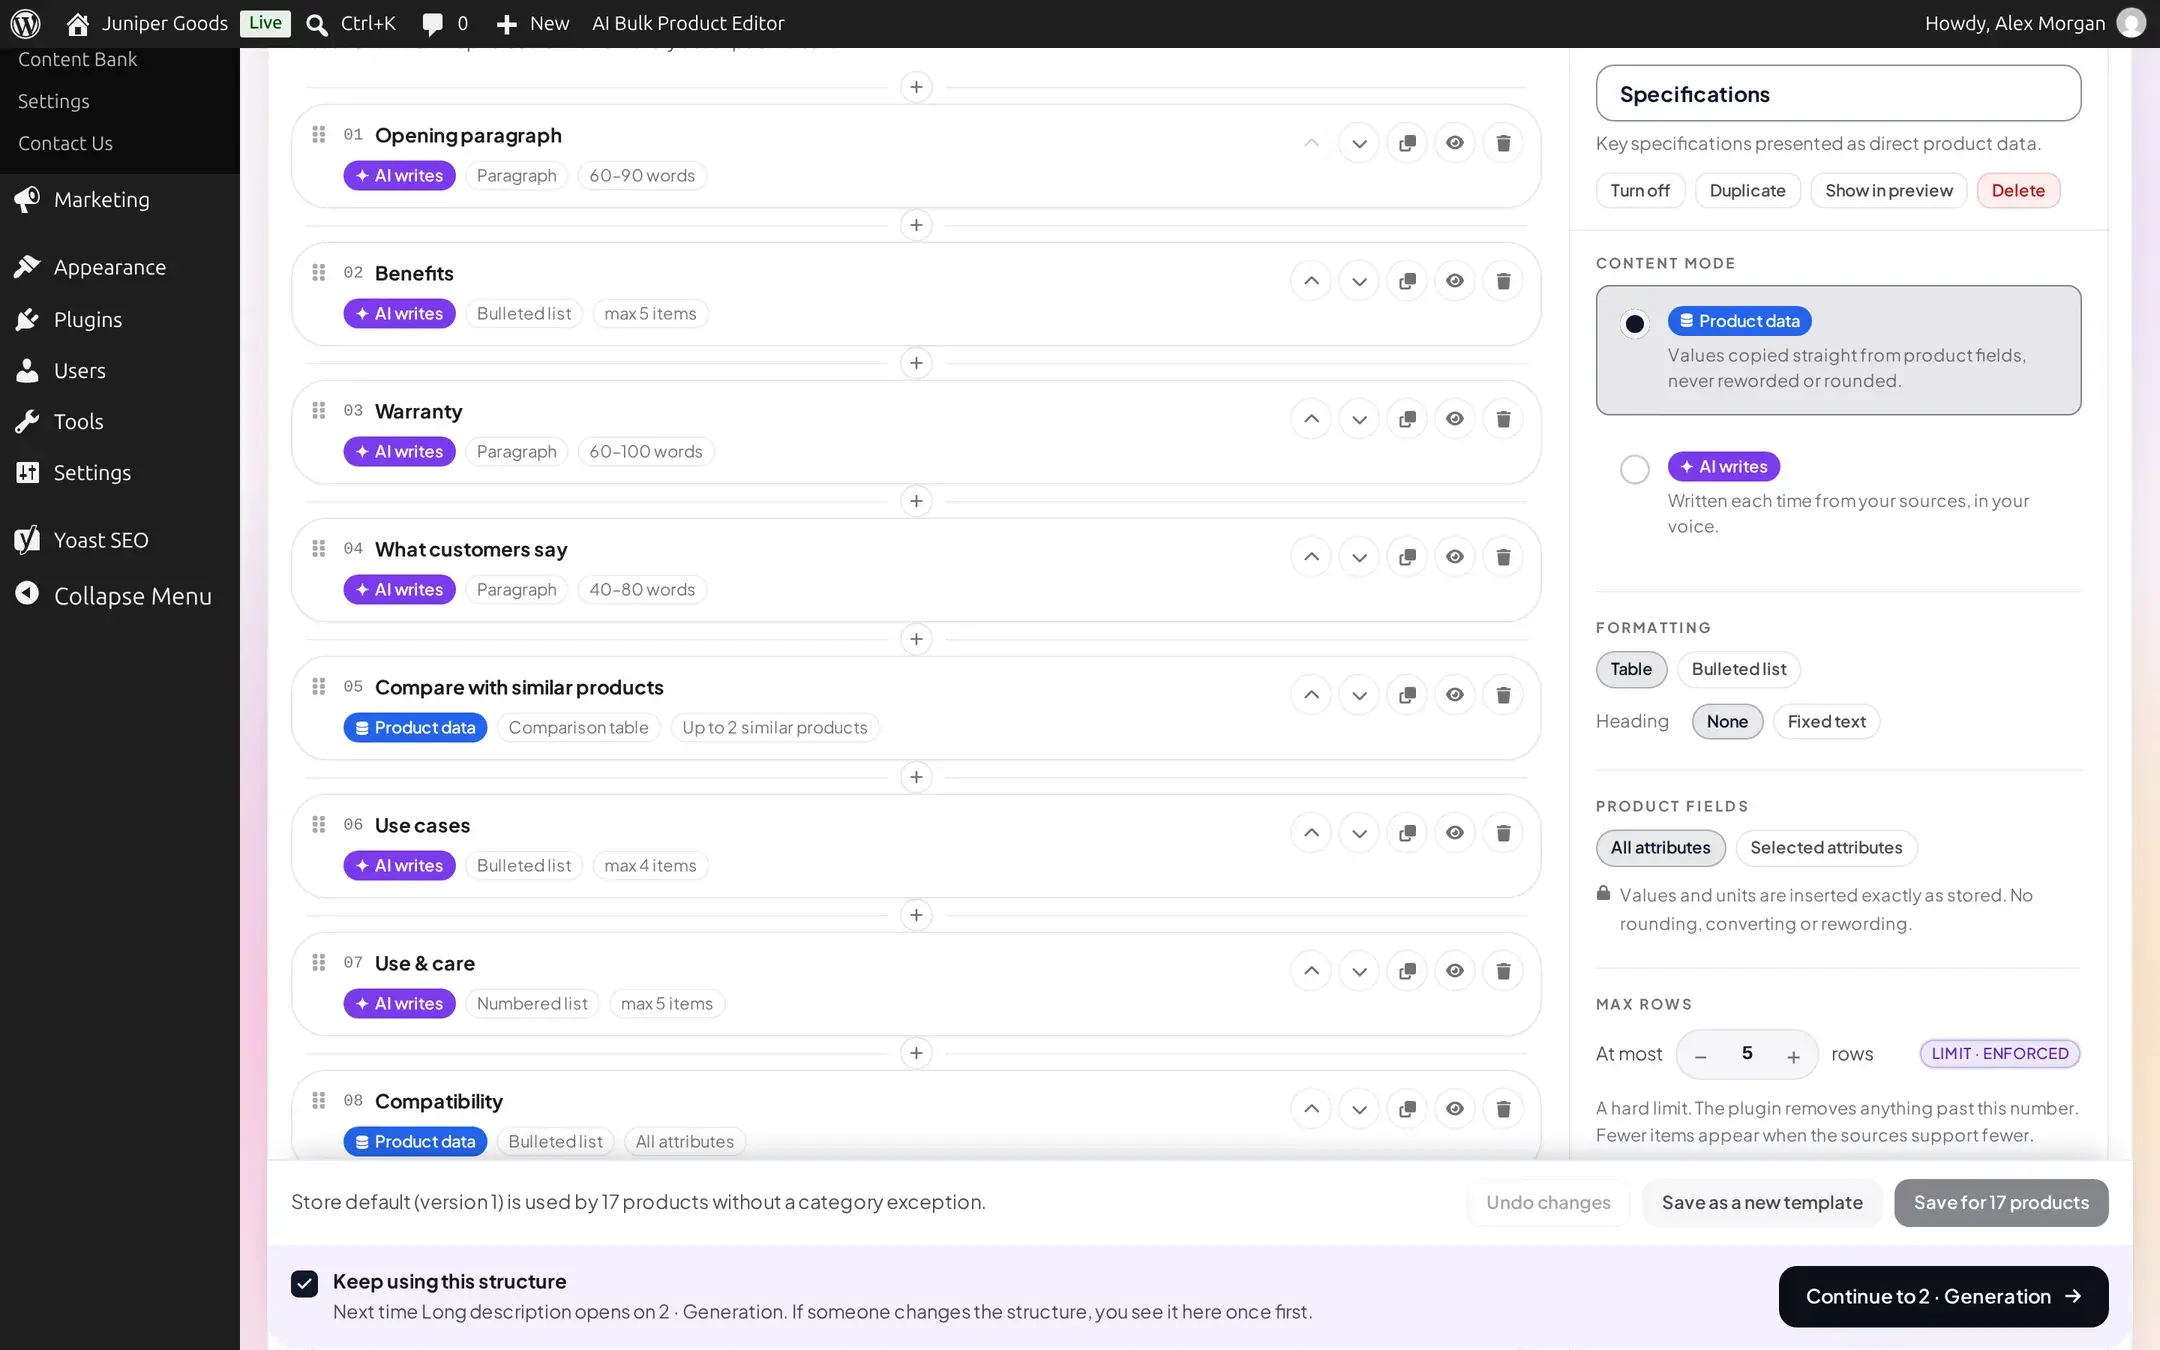This screenshot has width=2160, height=1350.
Task: Delete the Benefits section with its trash icon
Action: (1503, 281)
